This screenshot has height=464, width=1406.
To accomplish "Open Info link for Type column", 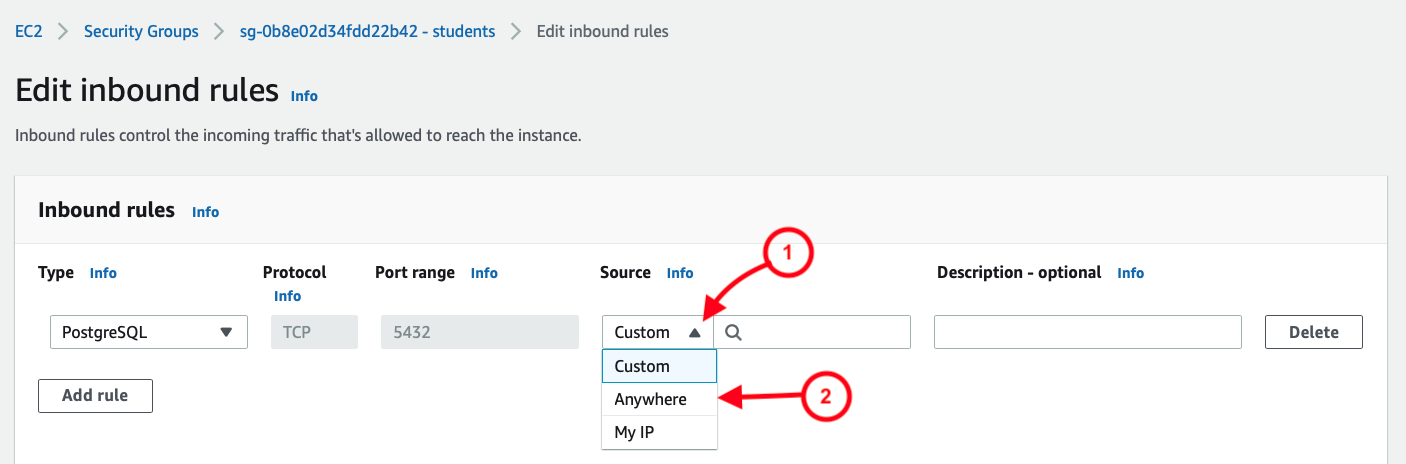I will (x=103, y=272).
